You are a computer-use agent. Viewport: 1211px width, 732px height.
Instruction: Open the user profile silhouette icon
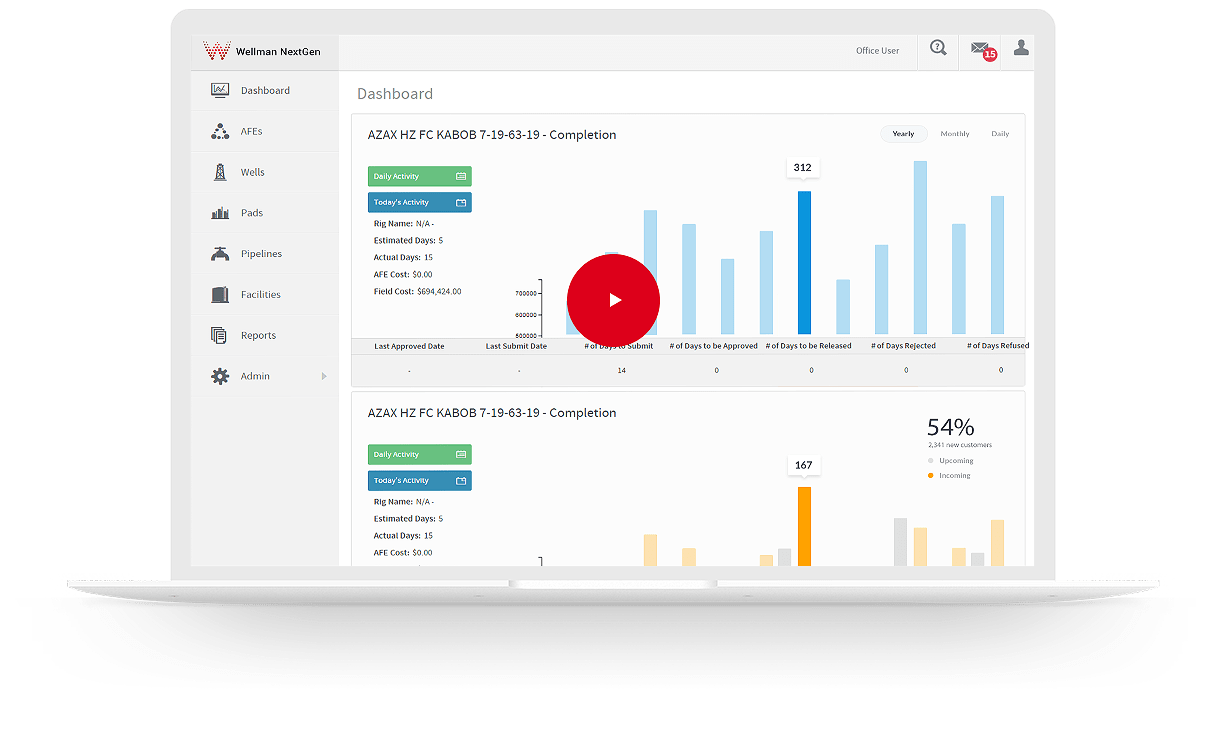coord(1020,47)
